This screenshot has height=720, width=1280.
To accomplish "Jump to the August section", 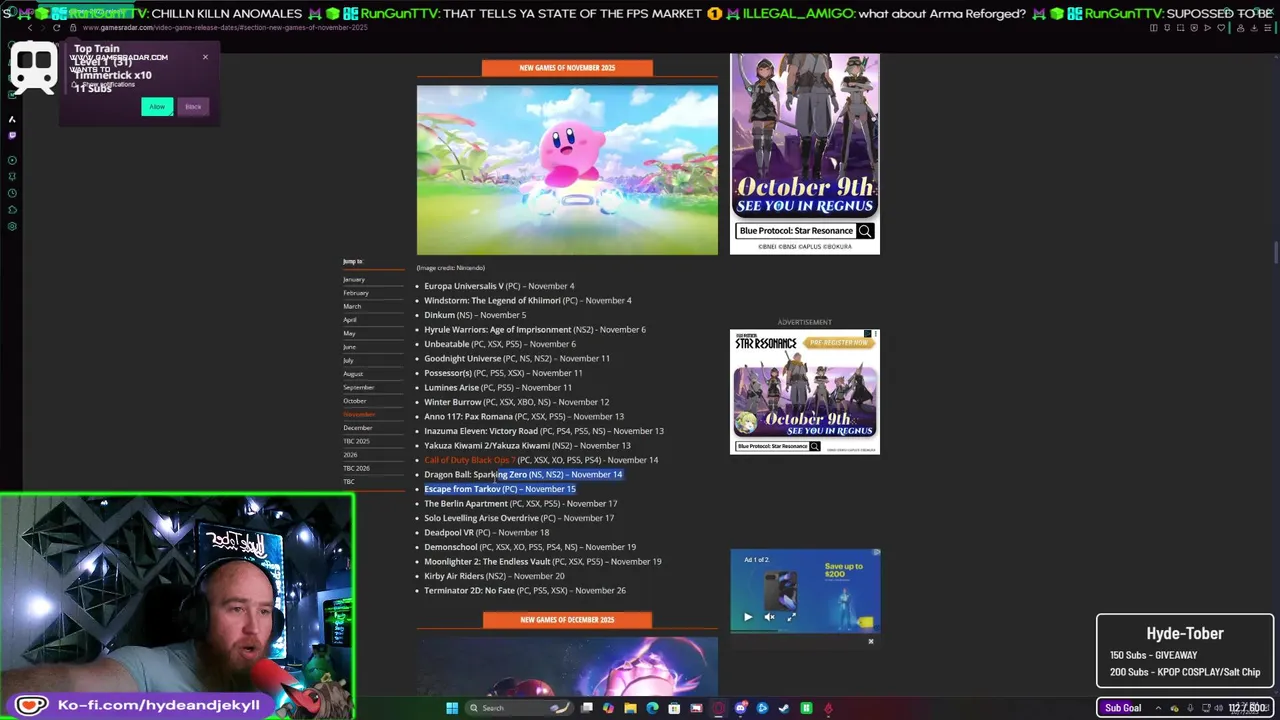I will [353, 374].
